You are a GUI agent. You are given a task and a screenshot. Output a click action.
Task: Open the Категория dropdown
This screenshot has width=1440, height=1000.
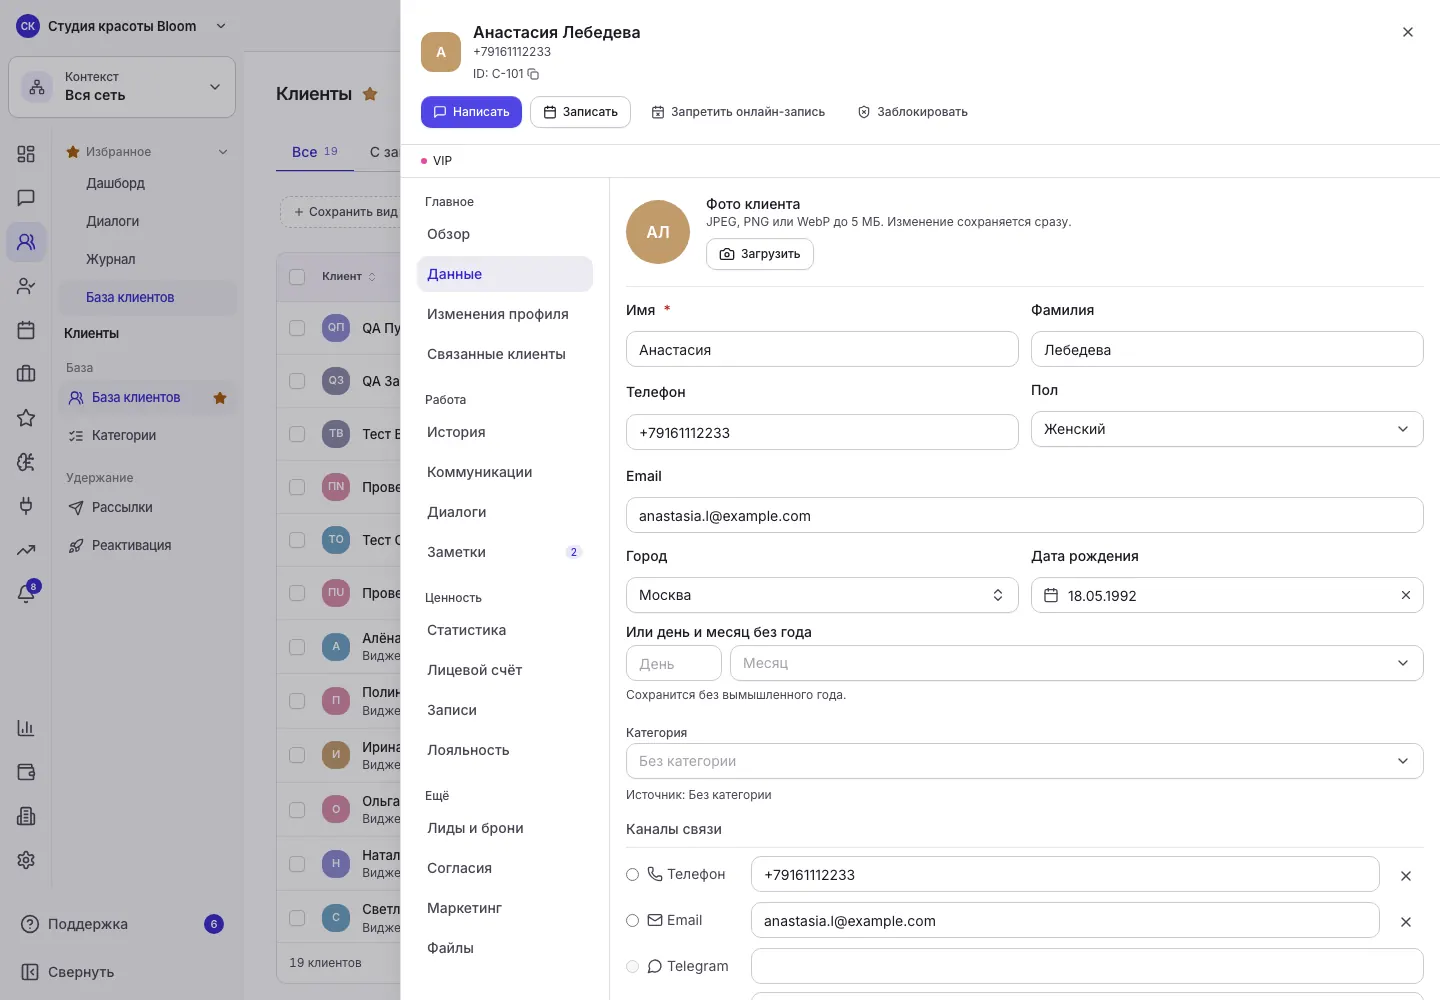pos(1024,761)
